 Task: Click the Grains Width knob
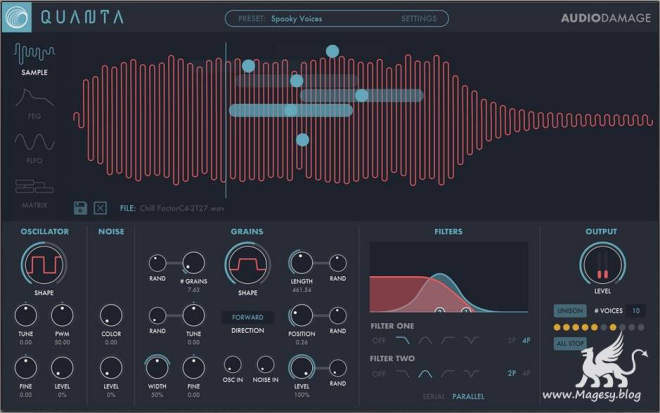pos(157,367)
